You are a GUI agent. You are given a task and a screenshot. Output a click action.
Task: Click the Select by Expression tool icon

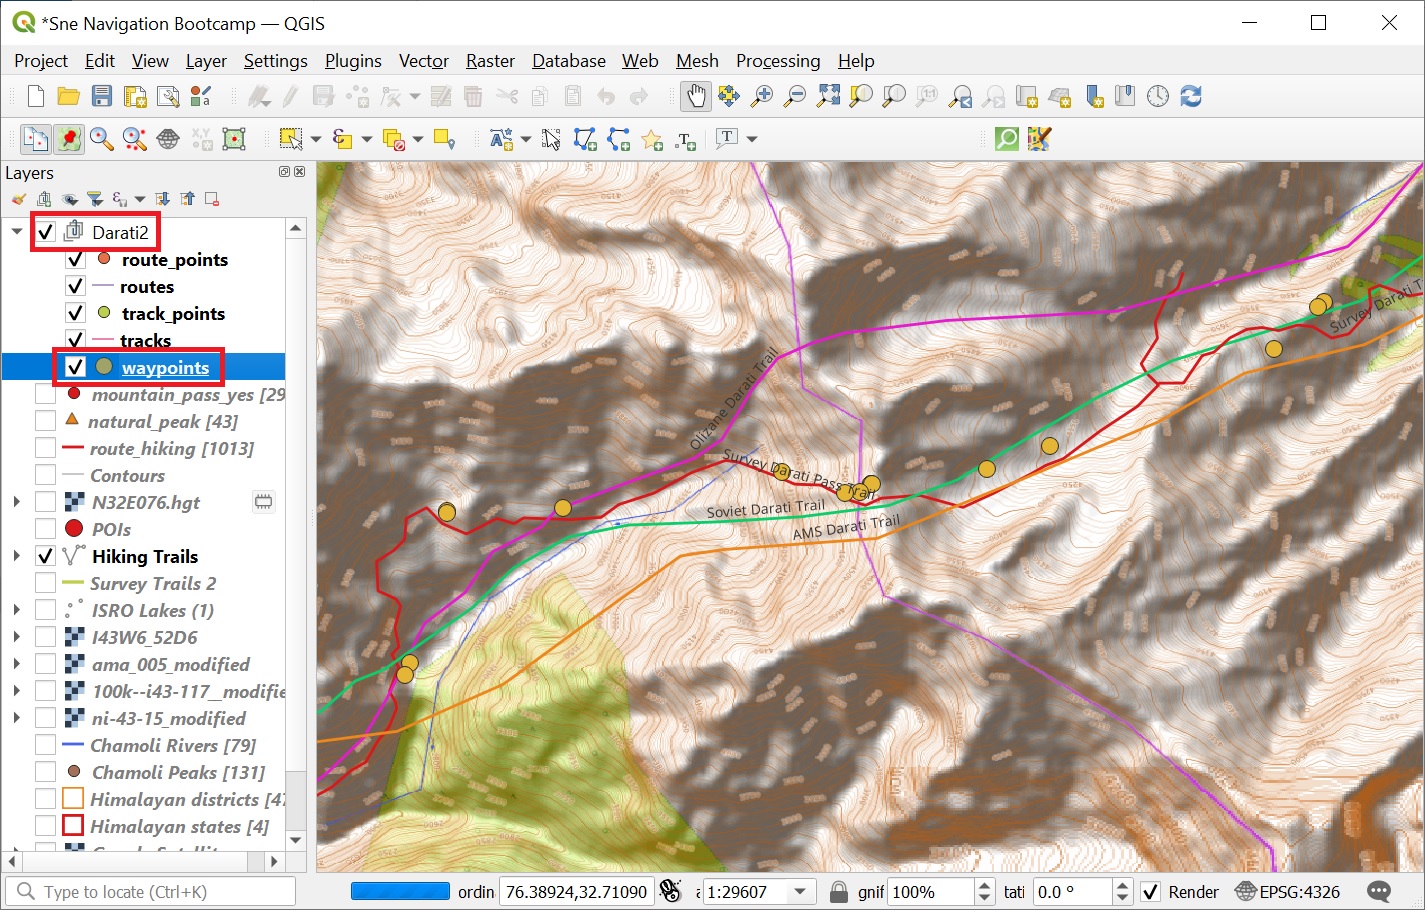click(342, 139)
